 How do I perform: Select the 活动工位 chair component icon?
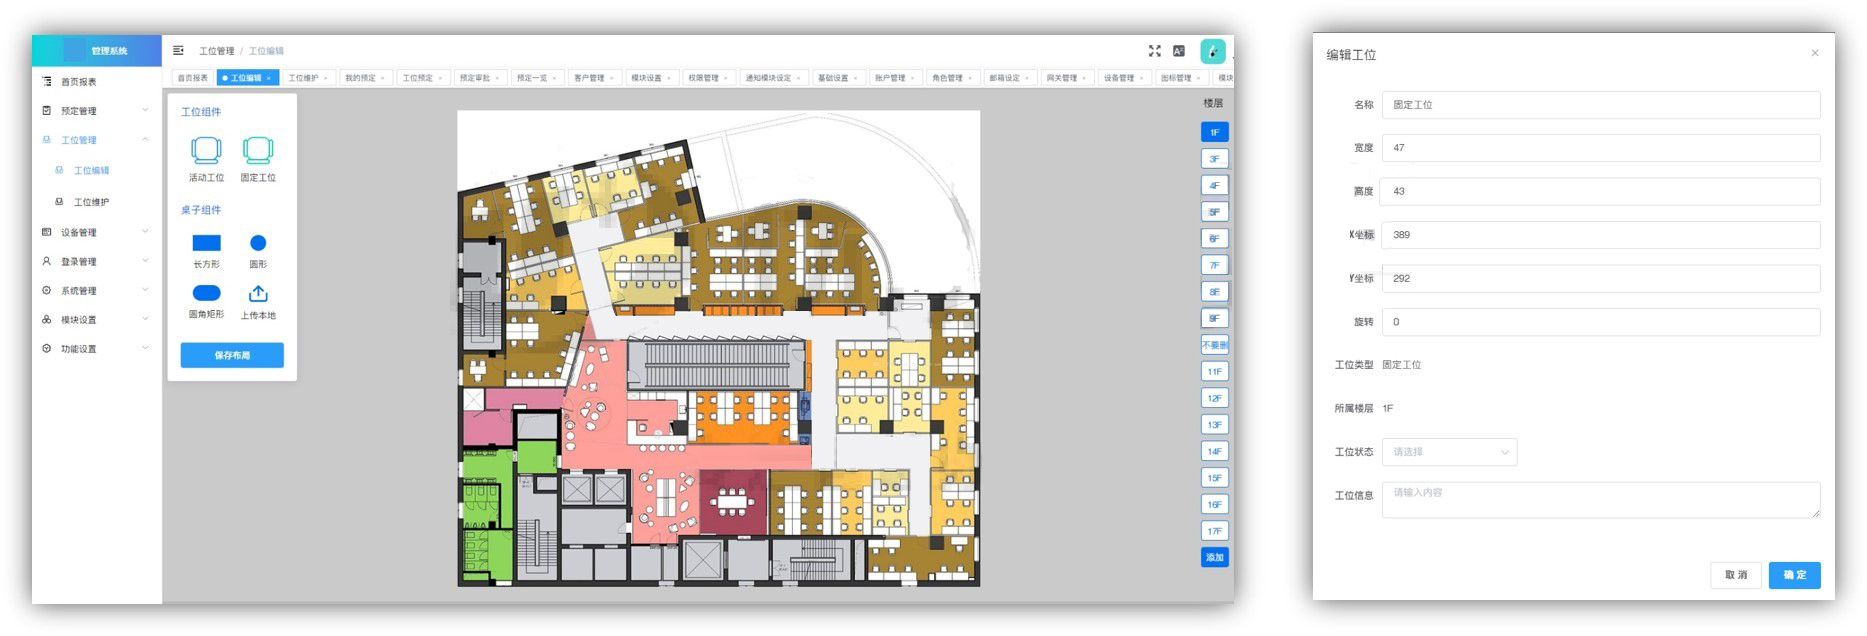206,151
